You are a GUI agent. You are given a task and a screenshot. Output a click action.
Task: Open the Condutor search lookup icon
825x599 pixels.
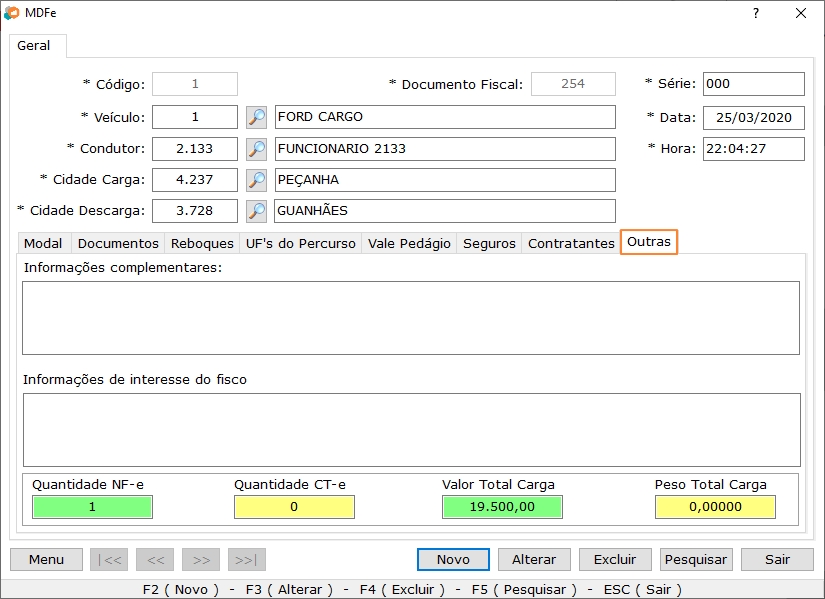[x=256, y=149]
